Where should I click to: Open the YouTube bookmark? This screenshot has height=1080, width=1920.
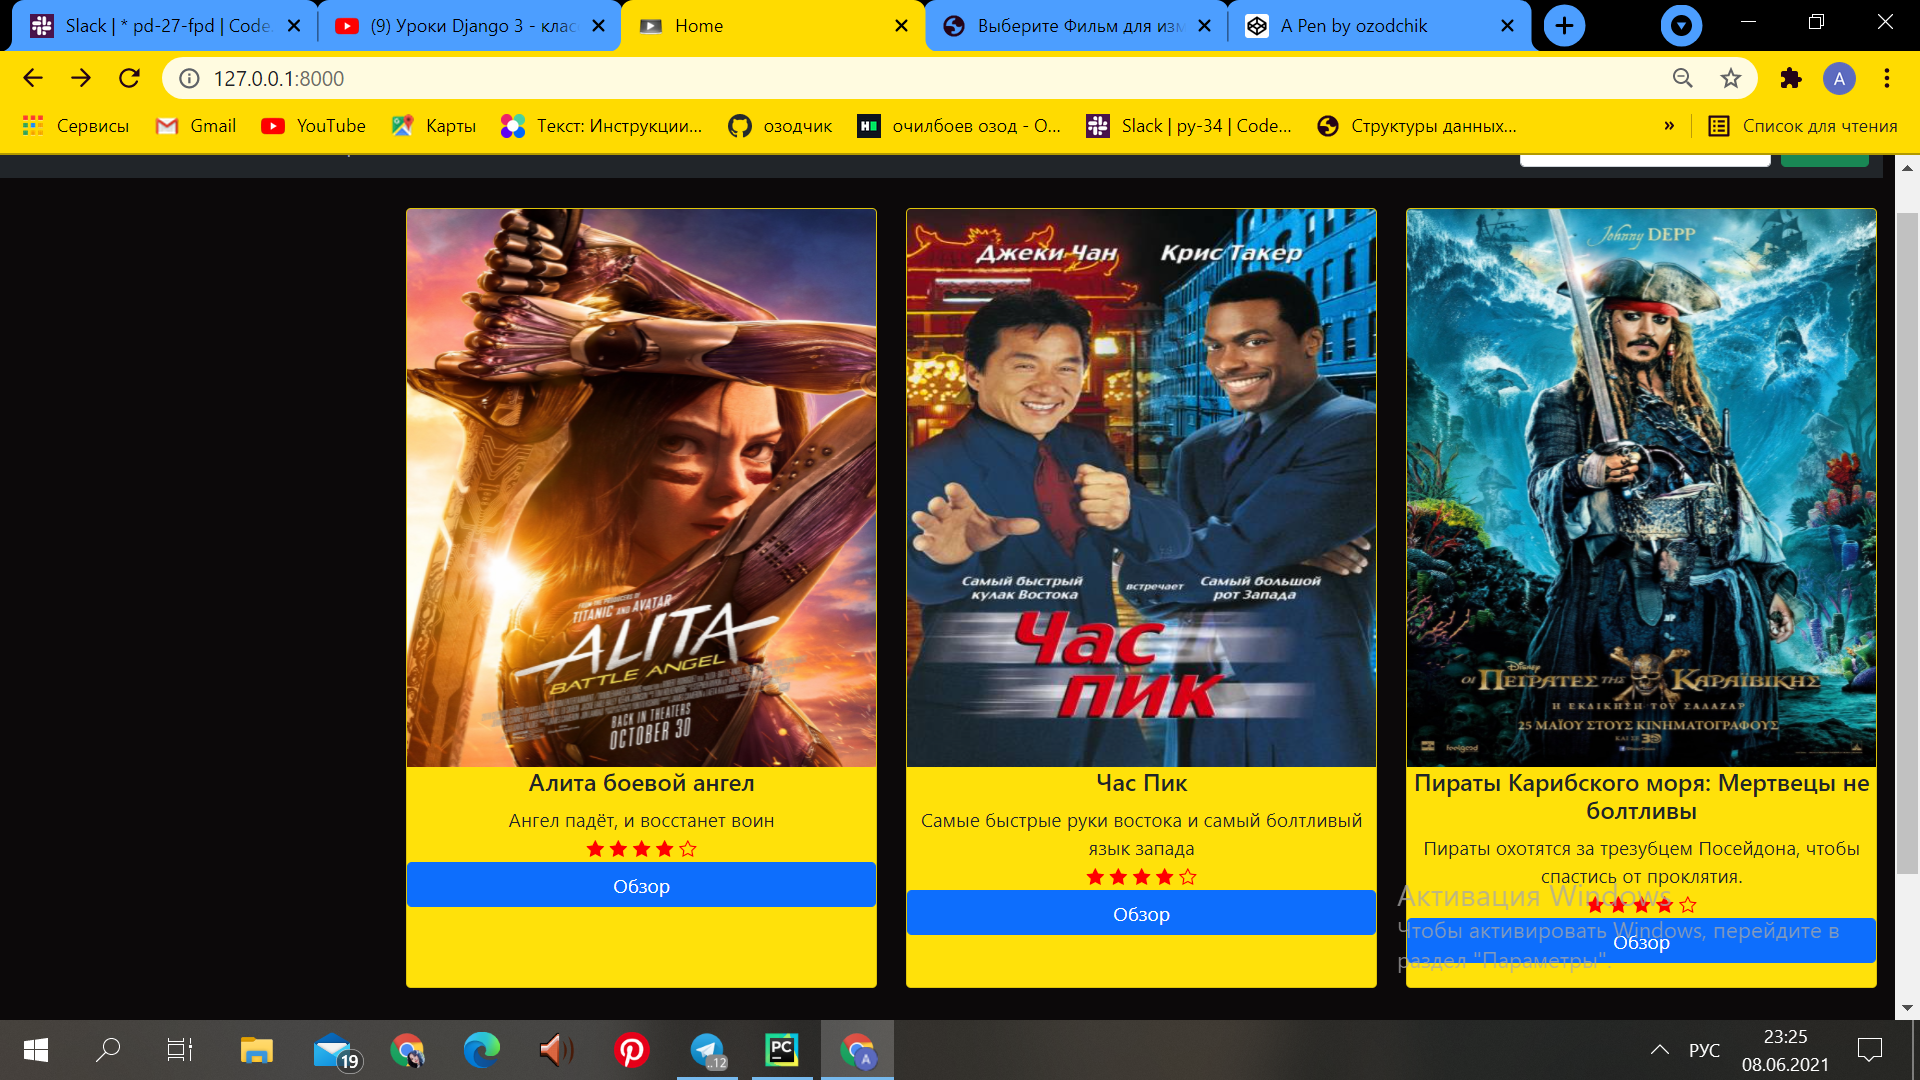[x=314, y=126]
